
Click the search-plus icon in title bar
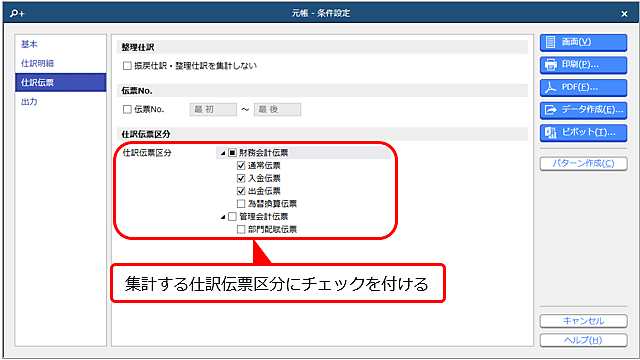18,13
